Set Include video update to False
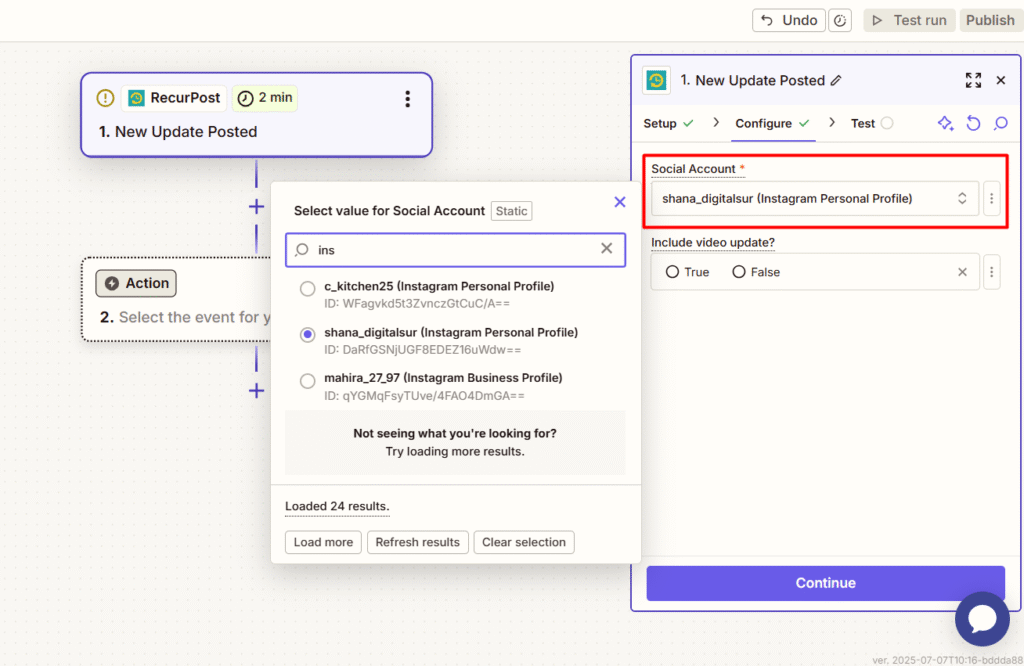This screenshot has height=666, width=1024. (739, 272)
